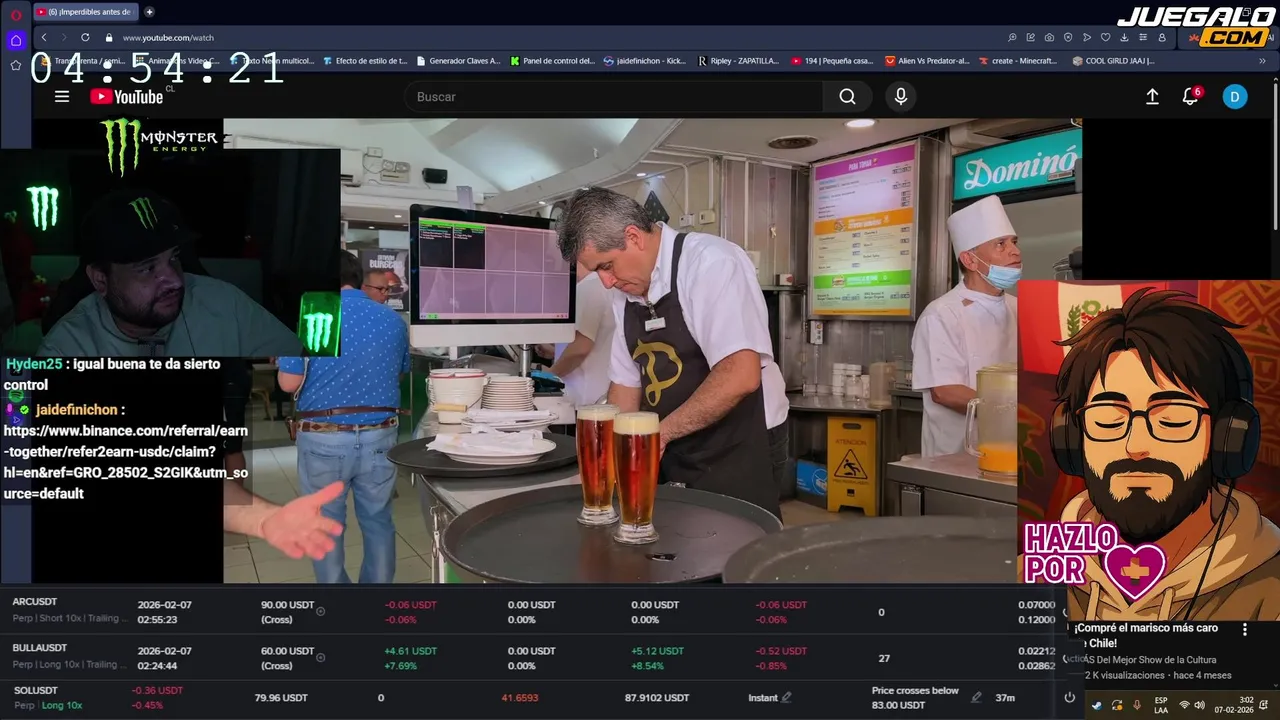Select the '¡Imperdibles antes de' browser tab

pos(84,12)
